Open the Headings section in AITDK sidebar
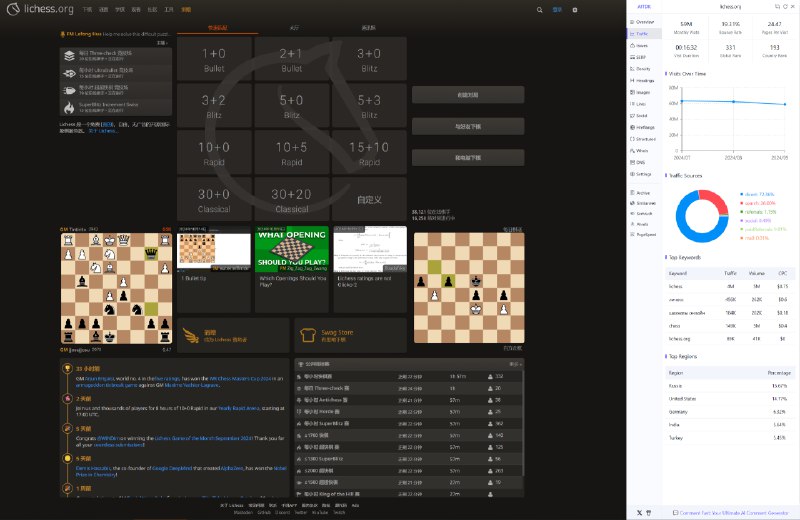This screenshot has width=800, height=520. 644,81
